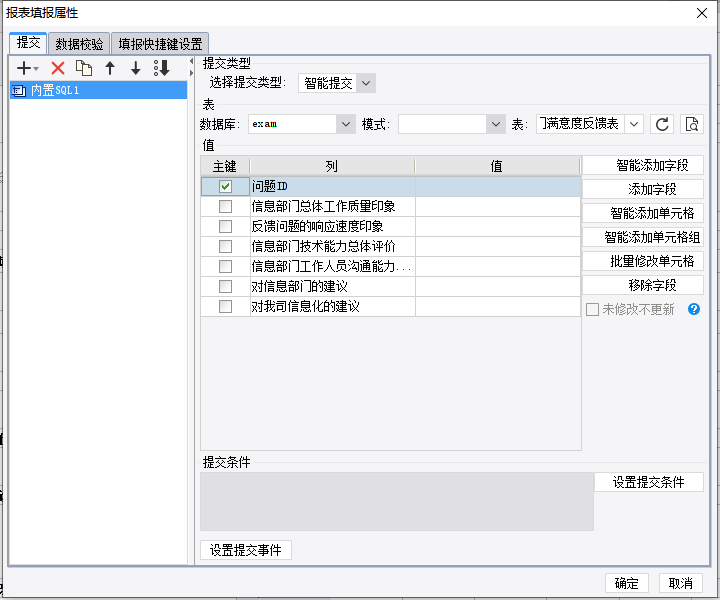720x600 pixels.
Task: Click the 设置提交条件 button
Action: pyautogui.click(x=649, y=482)
